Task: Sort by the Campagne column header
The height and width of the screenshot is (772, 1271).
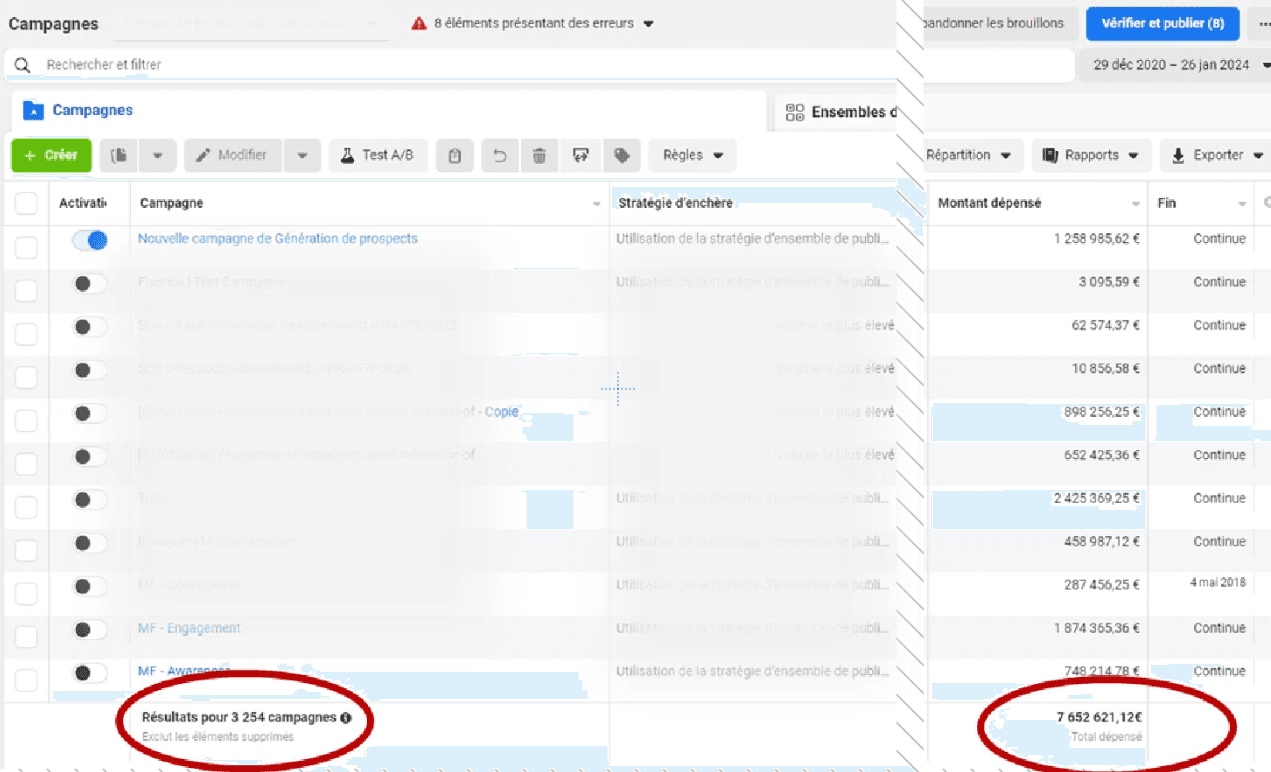Action: (x=370, y=203)
